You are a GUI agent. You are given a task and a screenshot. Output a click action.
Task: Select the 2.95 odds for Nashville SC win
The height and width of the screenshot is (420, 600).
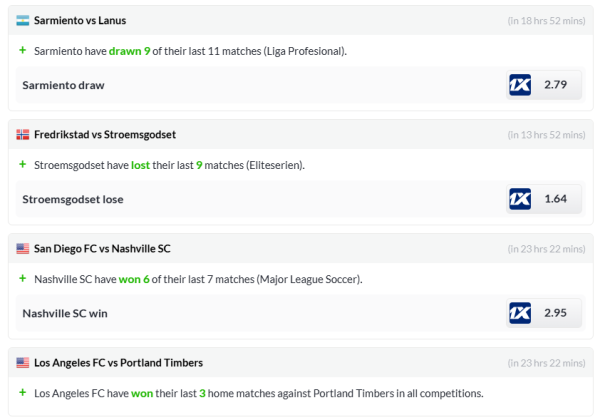[555, 313]
